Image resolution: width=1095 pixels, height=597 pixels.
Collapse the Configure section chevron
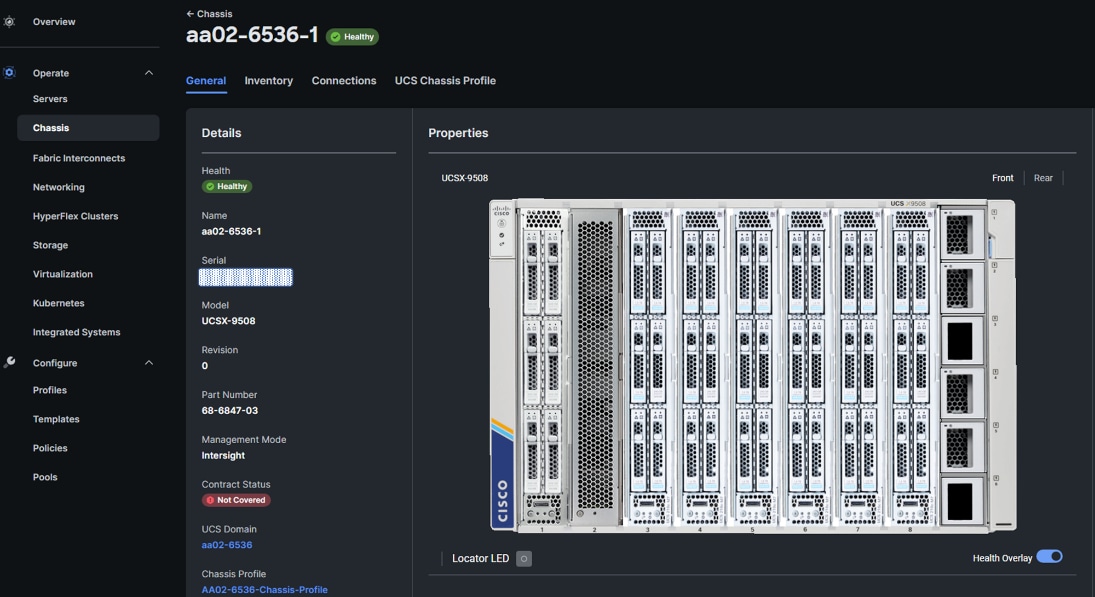pyautogui.click(x=149, y=362)
